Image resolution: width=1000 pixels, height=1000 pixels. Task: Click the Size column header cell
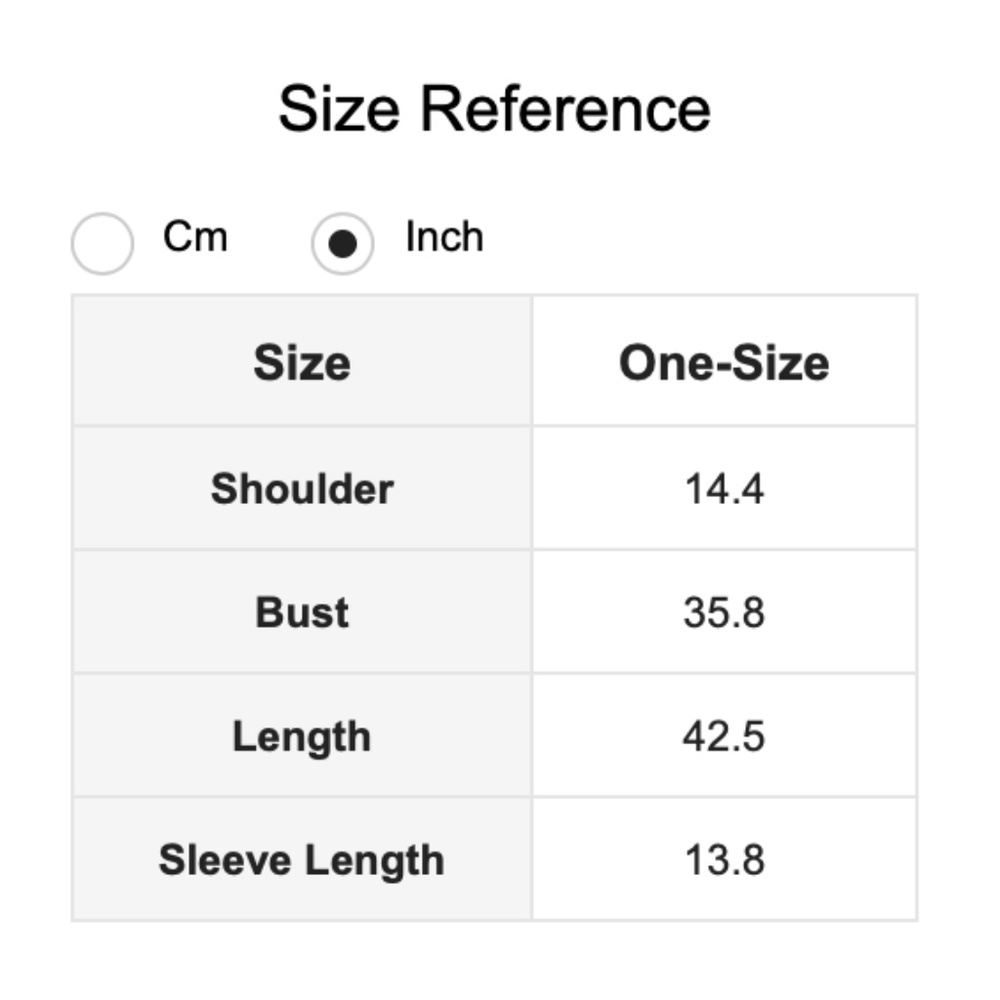[302, 362]
